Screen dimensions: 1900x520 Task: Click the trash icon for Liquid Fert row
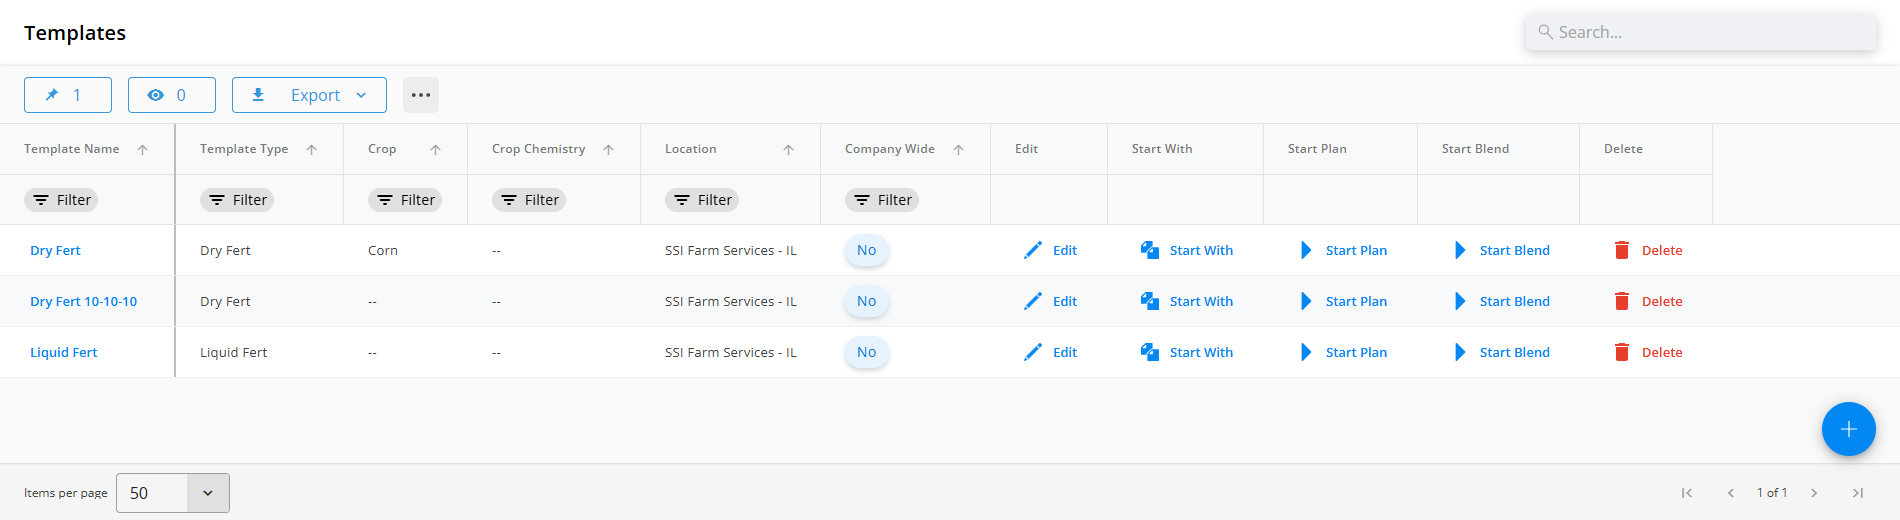pyautogui.click(x=1622, y=352)
